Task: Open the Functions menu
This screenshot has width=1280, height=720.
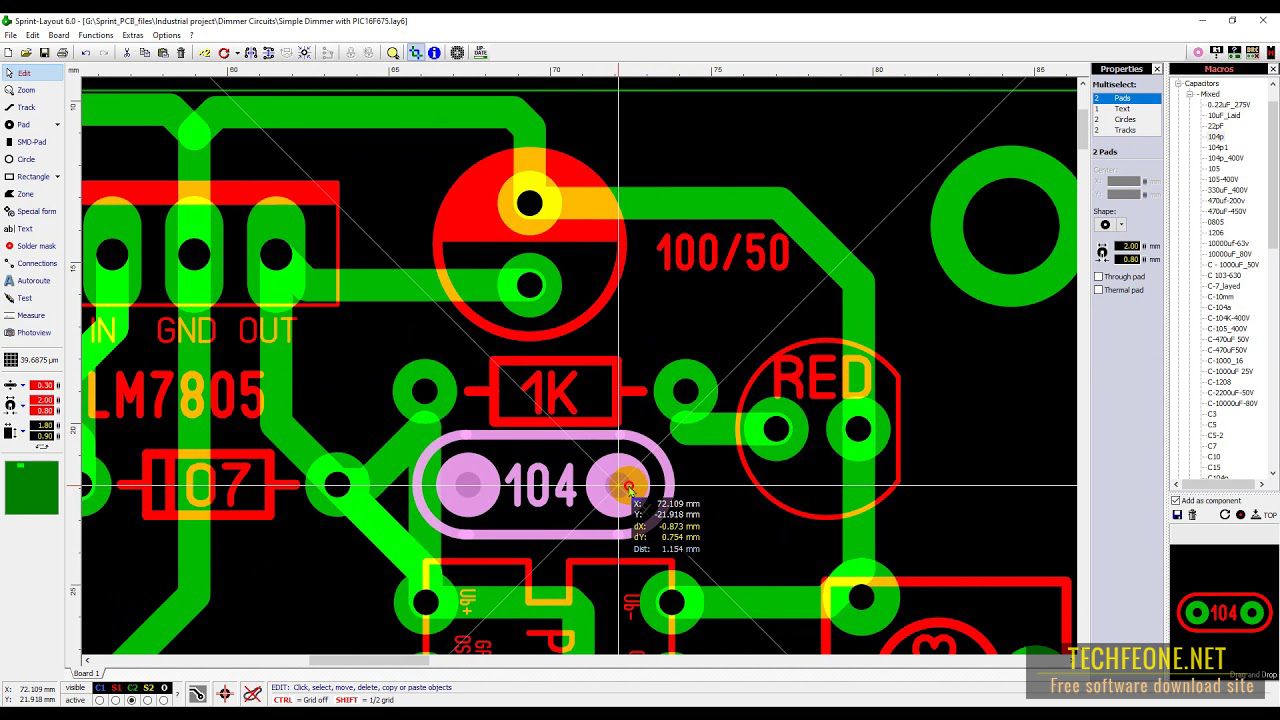Action: [96, 35]
